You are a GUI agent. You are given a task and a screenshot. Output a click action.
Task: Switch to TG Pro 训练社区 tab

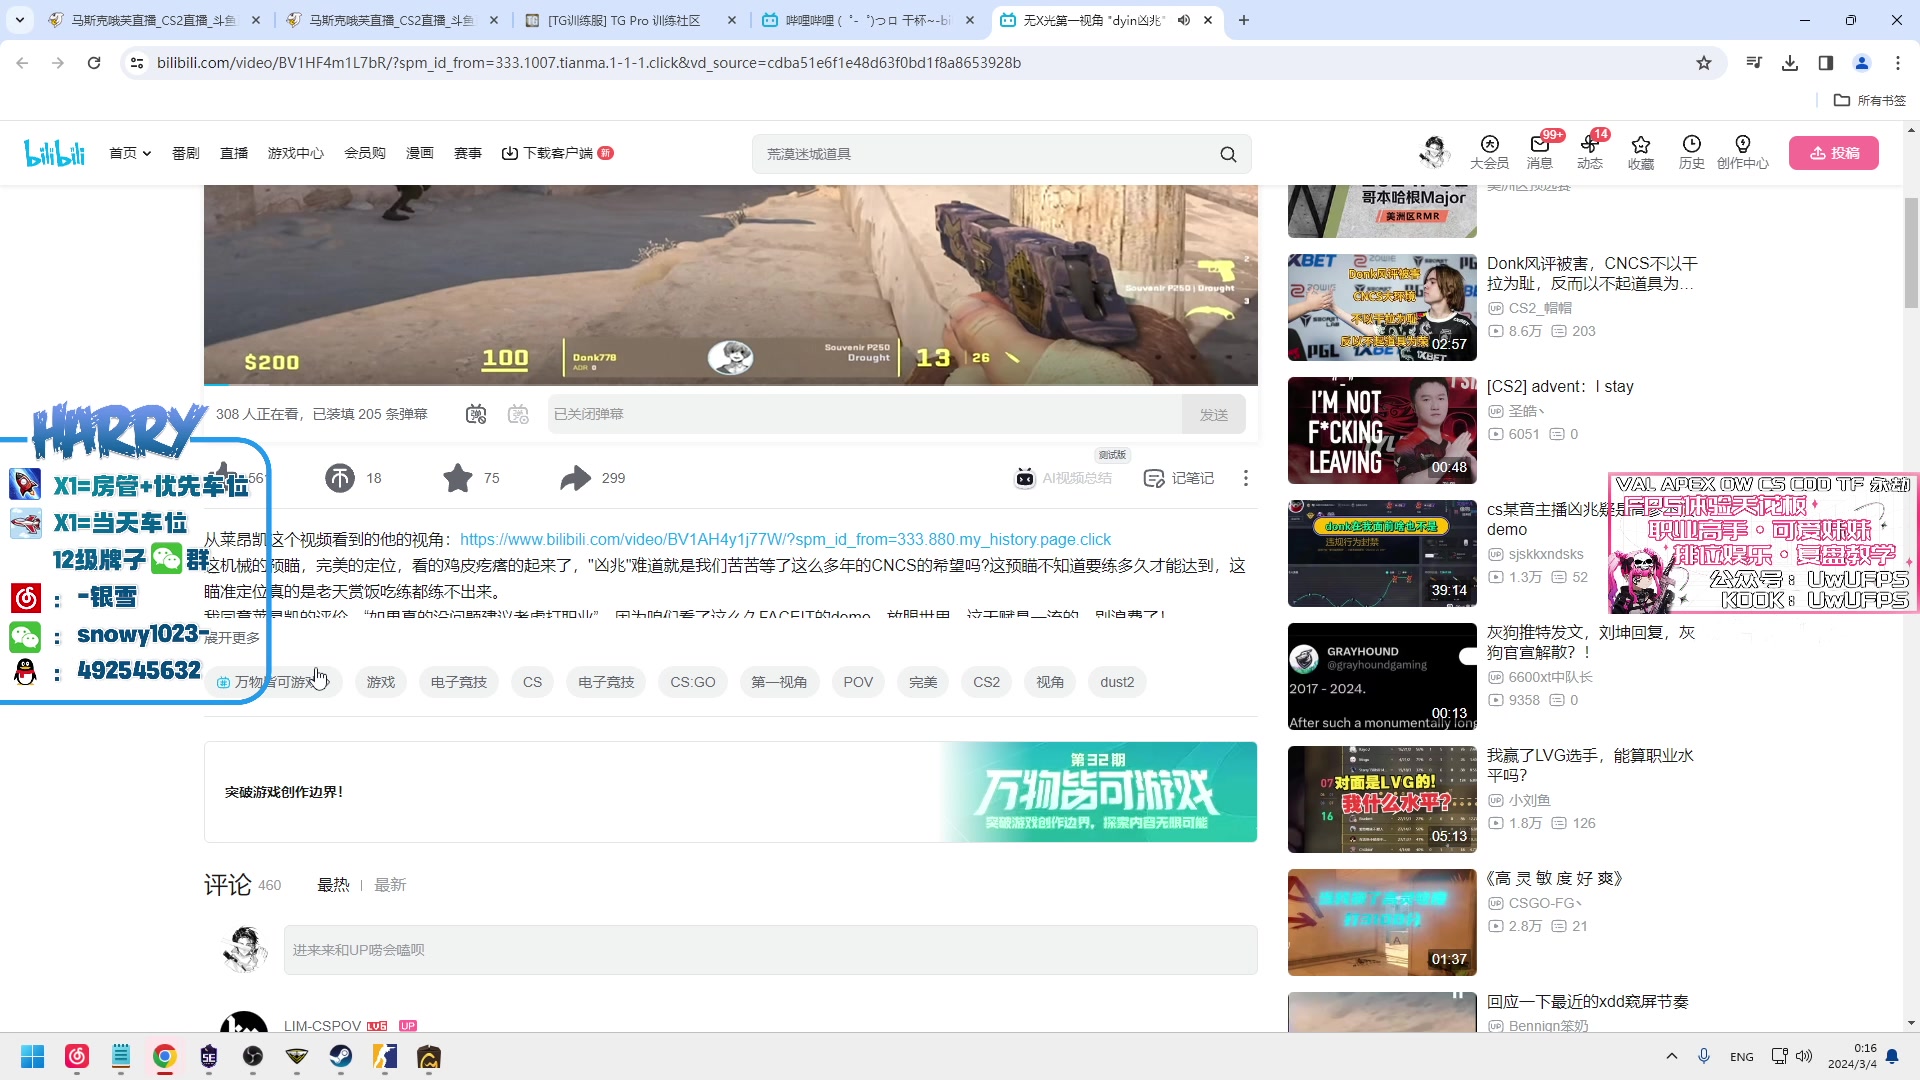point(632,20)
